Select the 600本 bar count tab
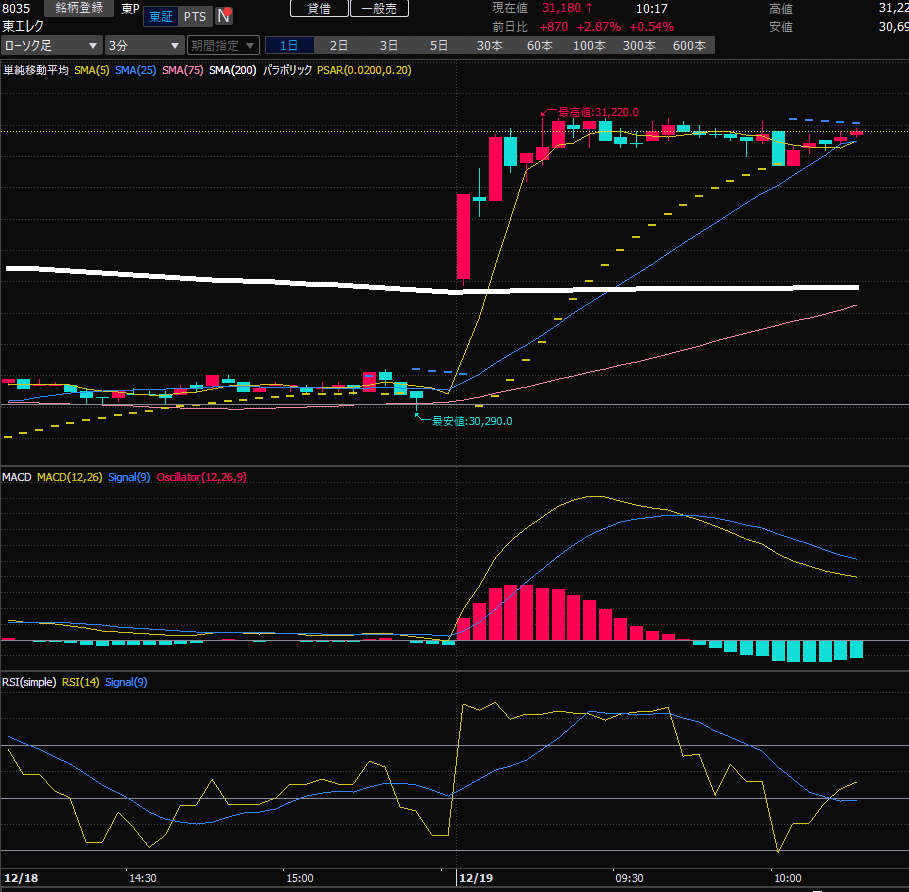909x892 pixels. [689, 46]
